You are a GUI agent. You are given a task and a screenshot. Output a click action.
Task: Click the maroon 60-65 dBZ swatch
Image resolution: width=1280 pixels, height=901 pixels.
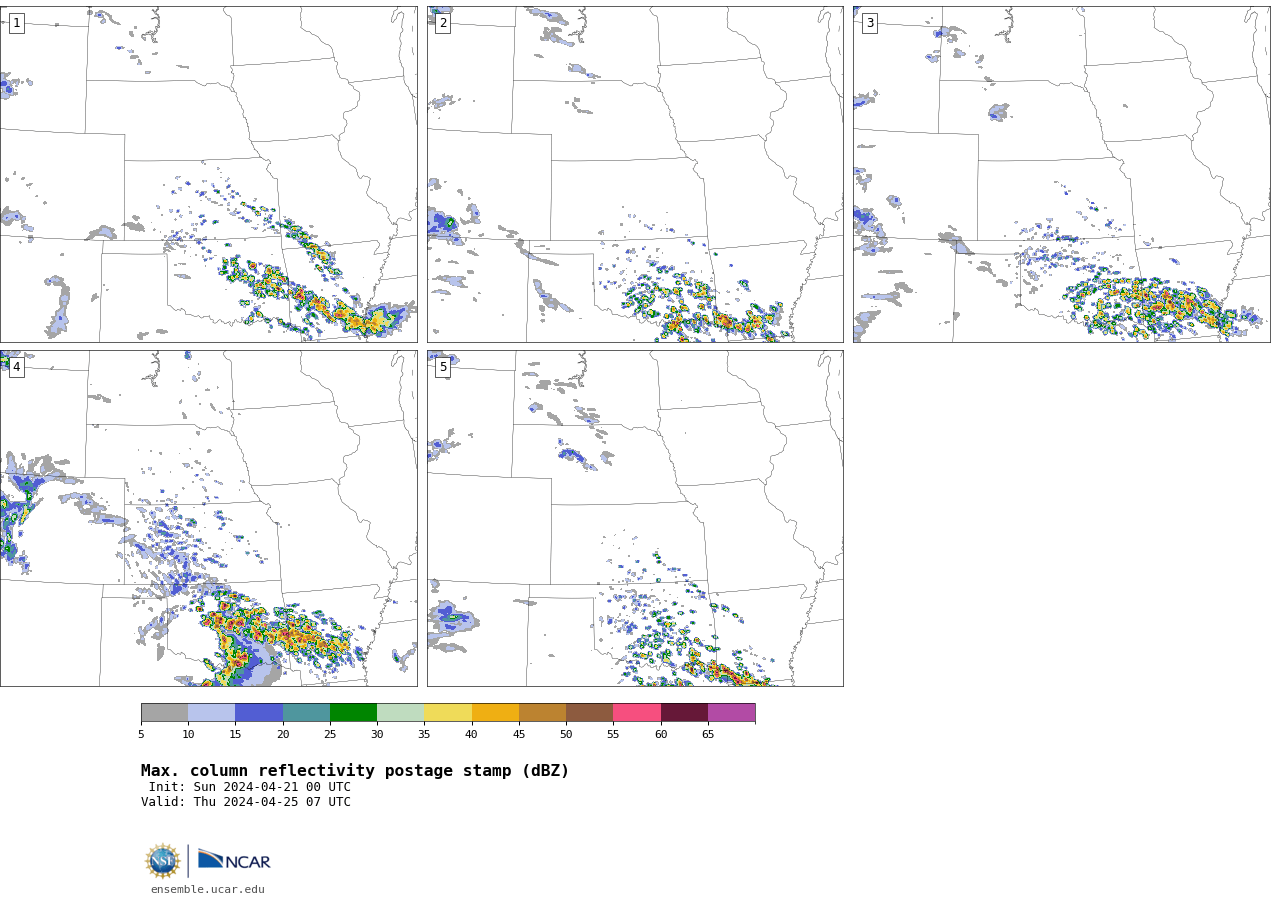click(x=684, y=713)
